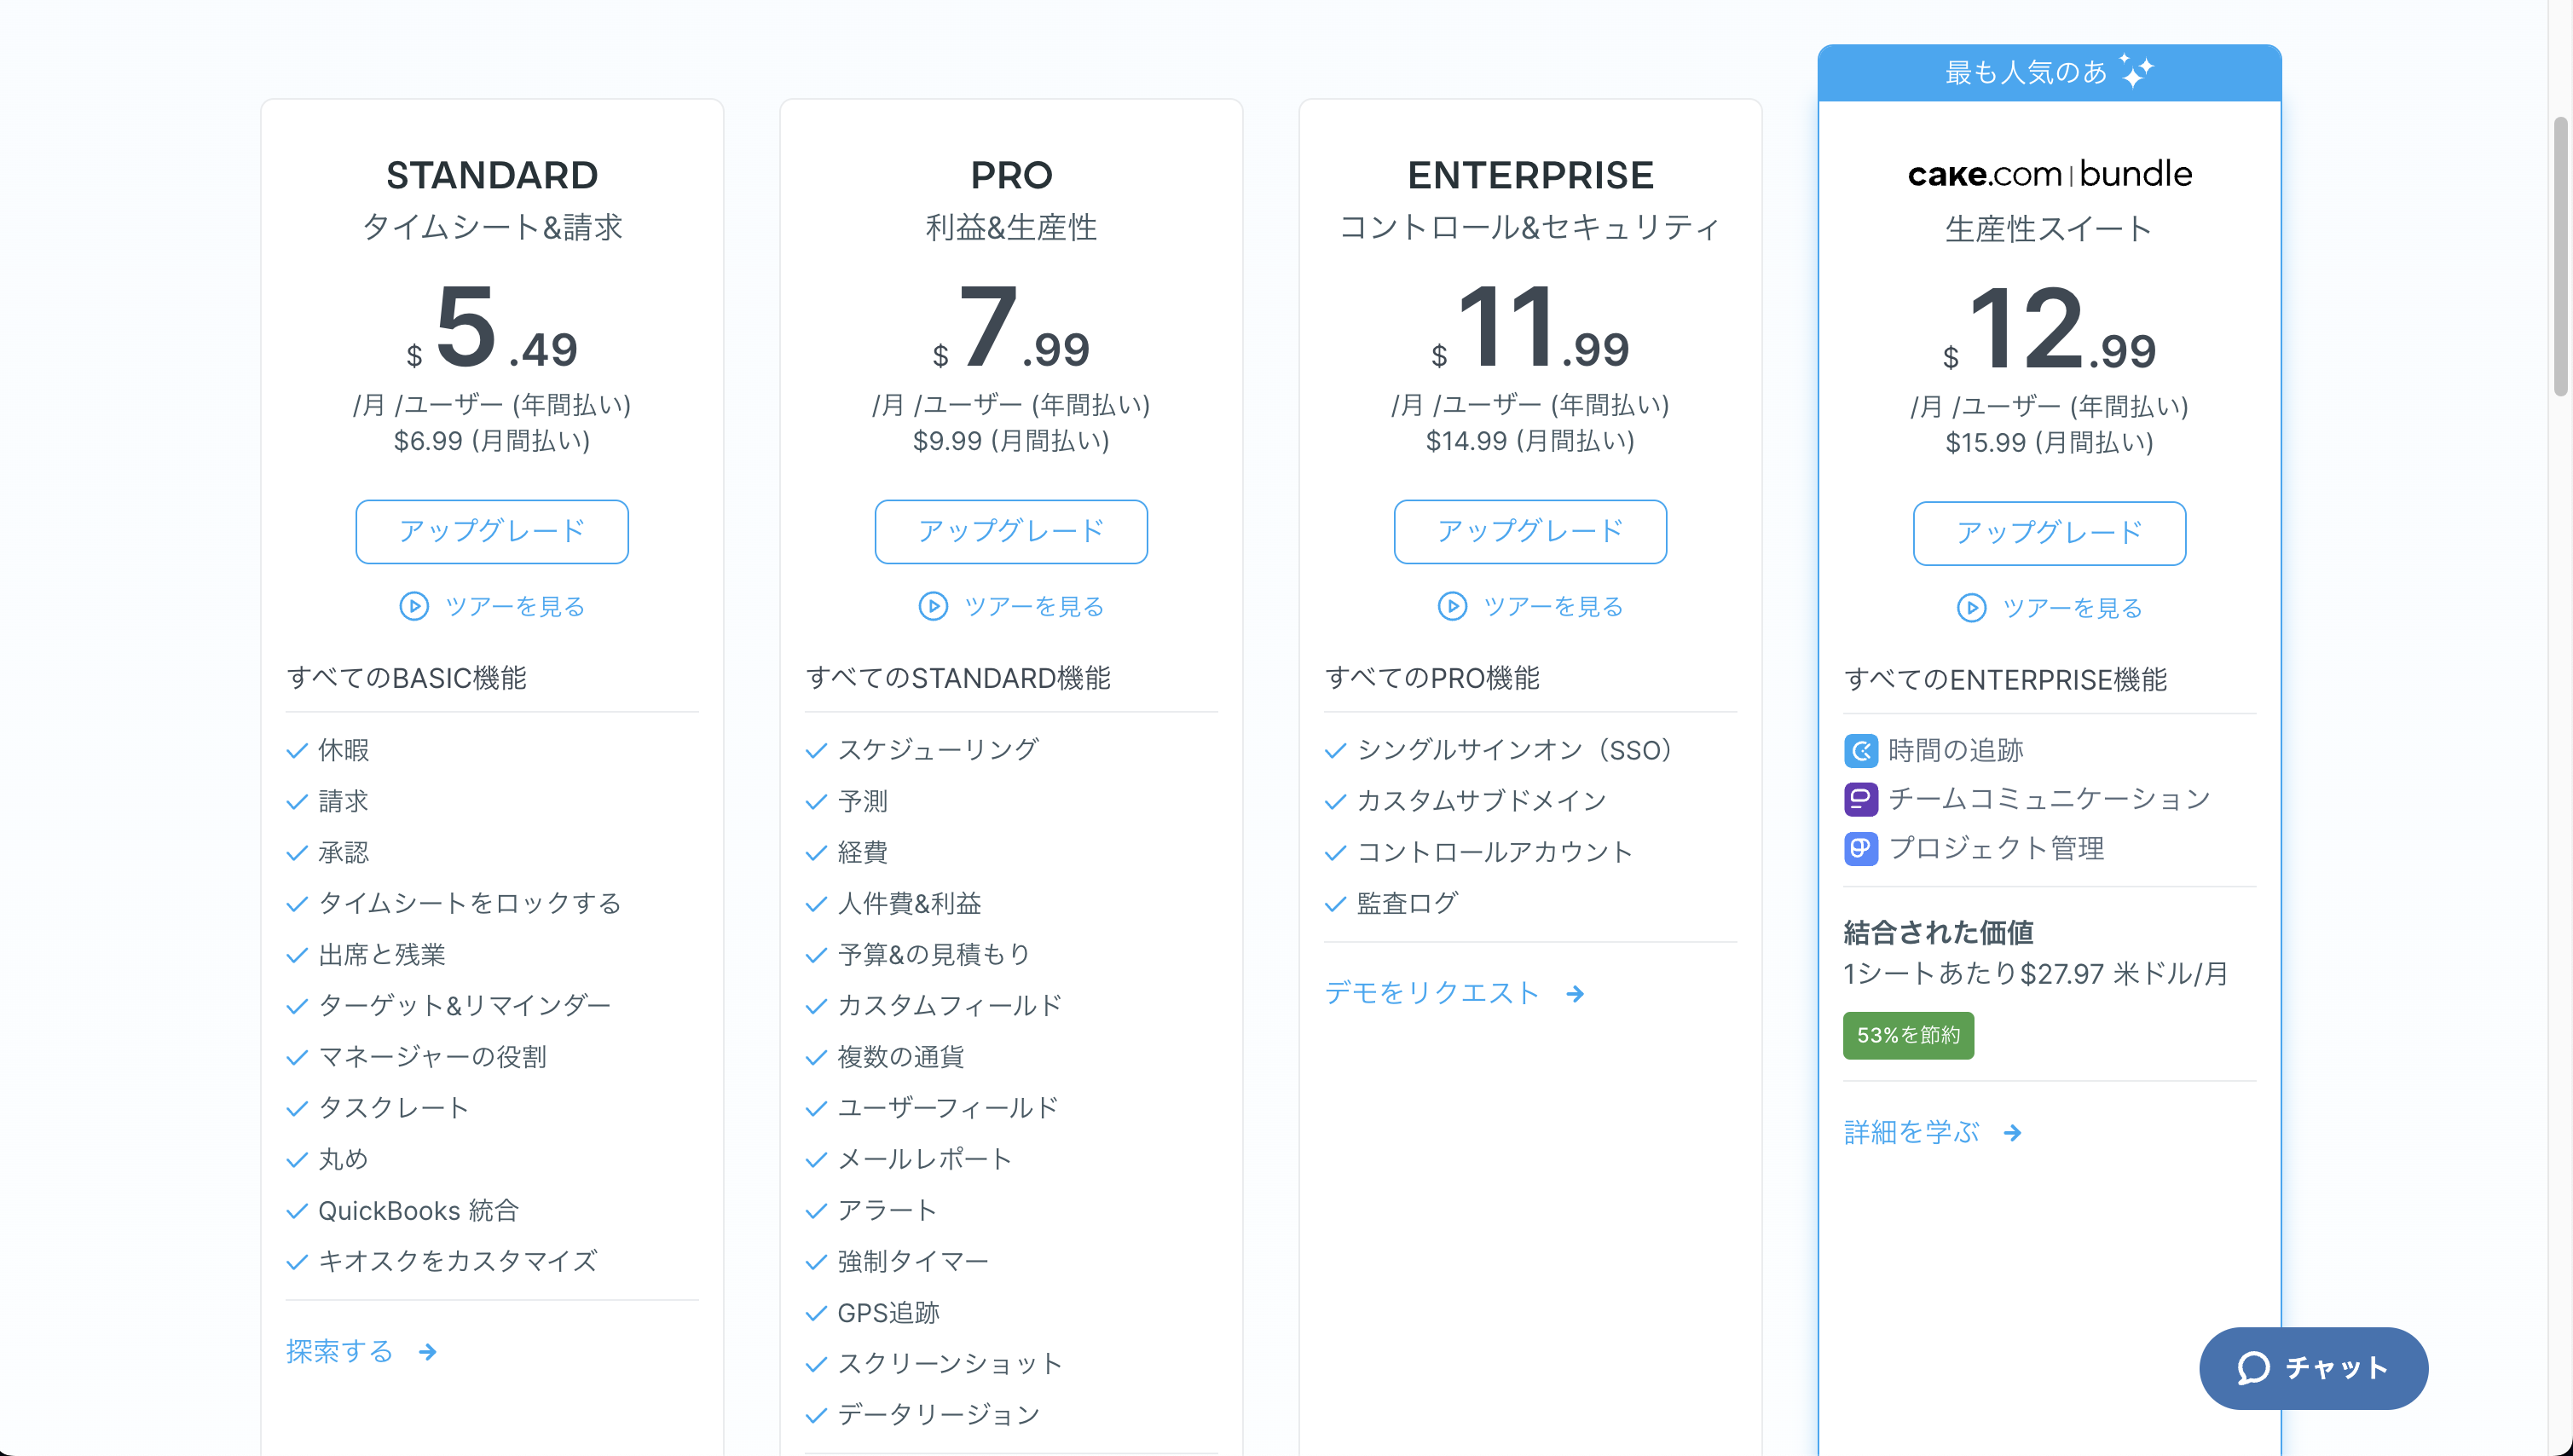Select the Pumble チームコミュニケーション icon
Screen dimensions: 2573x1456
pos(1862,799)
